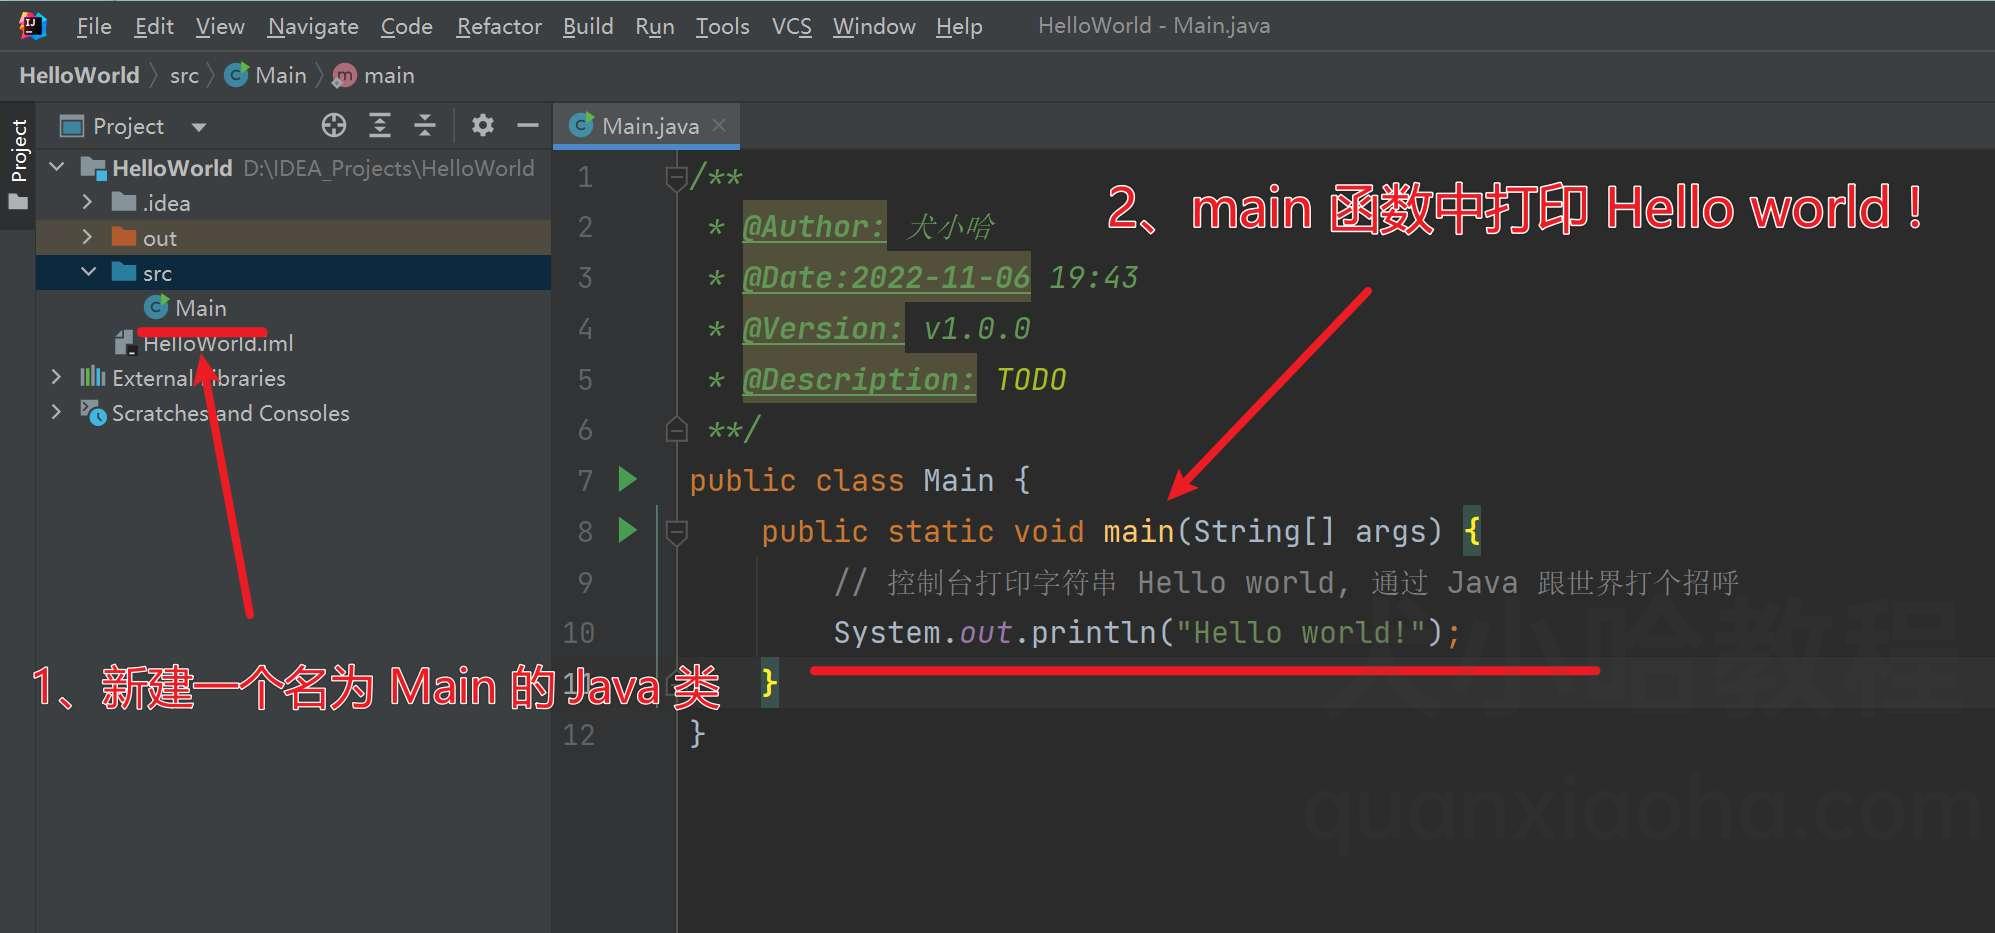Select HelloWorld.iml file
The height and width of the screenshot is (933, 1995).
293,343
